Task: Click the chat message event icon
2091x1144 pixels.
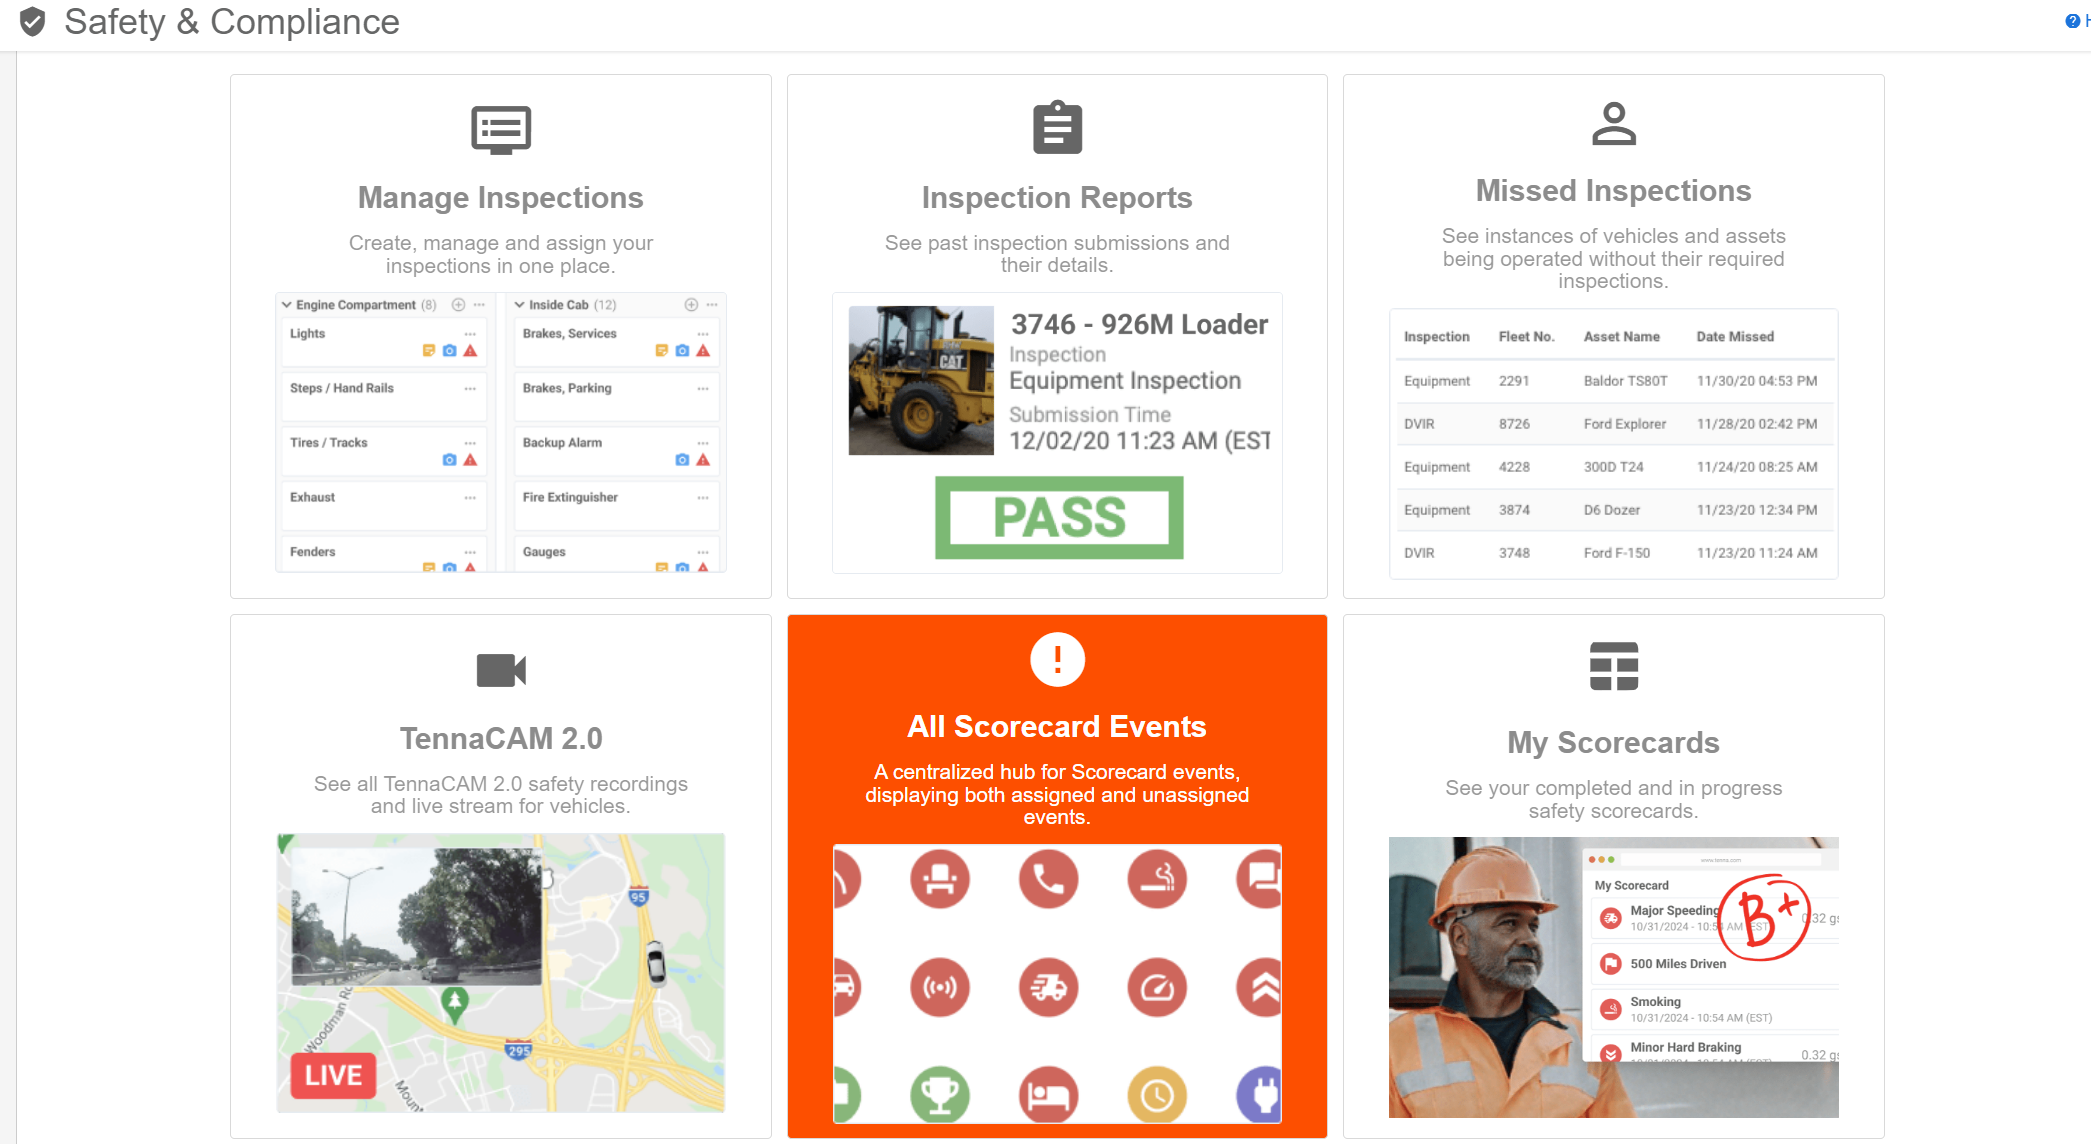Action: coord(1260,879)
